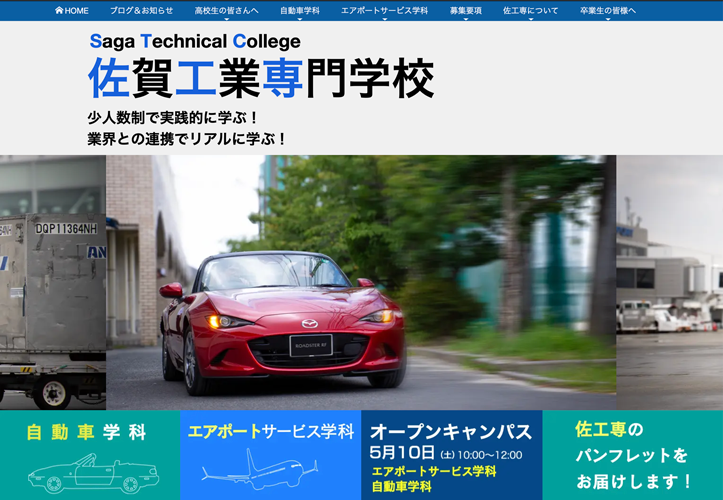
Task: Expand the 自動車学科 dropdown in navigation
Action: [x=299, y=10]
